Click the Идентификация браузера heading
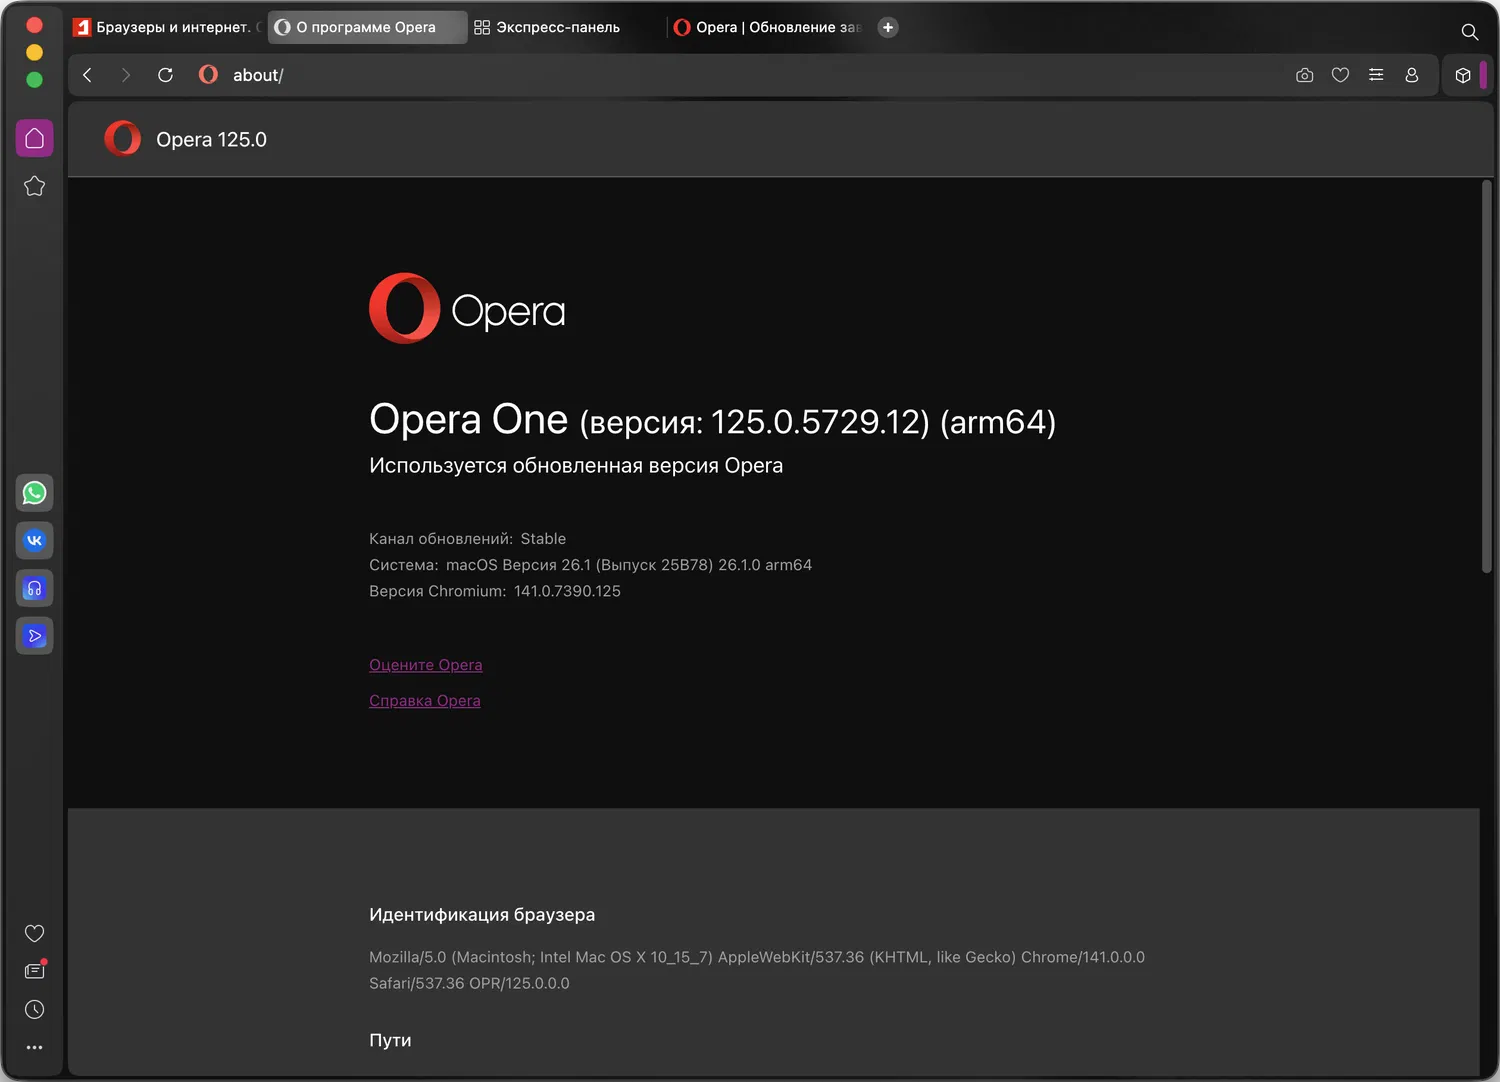Screen dimensions: 1500x1082 click(x=482, y=915)
